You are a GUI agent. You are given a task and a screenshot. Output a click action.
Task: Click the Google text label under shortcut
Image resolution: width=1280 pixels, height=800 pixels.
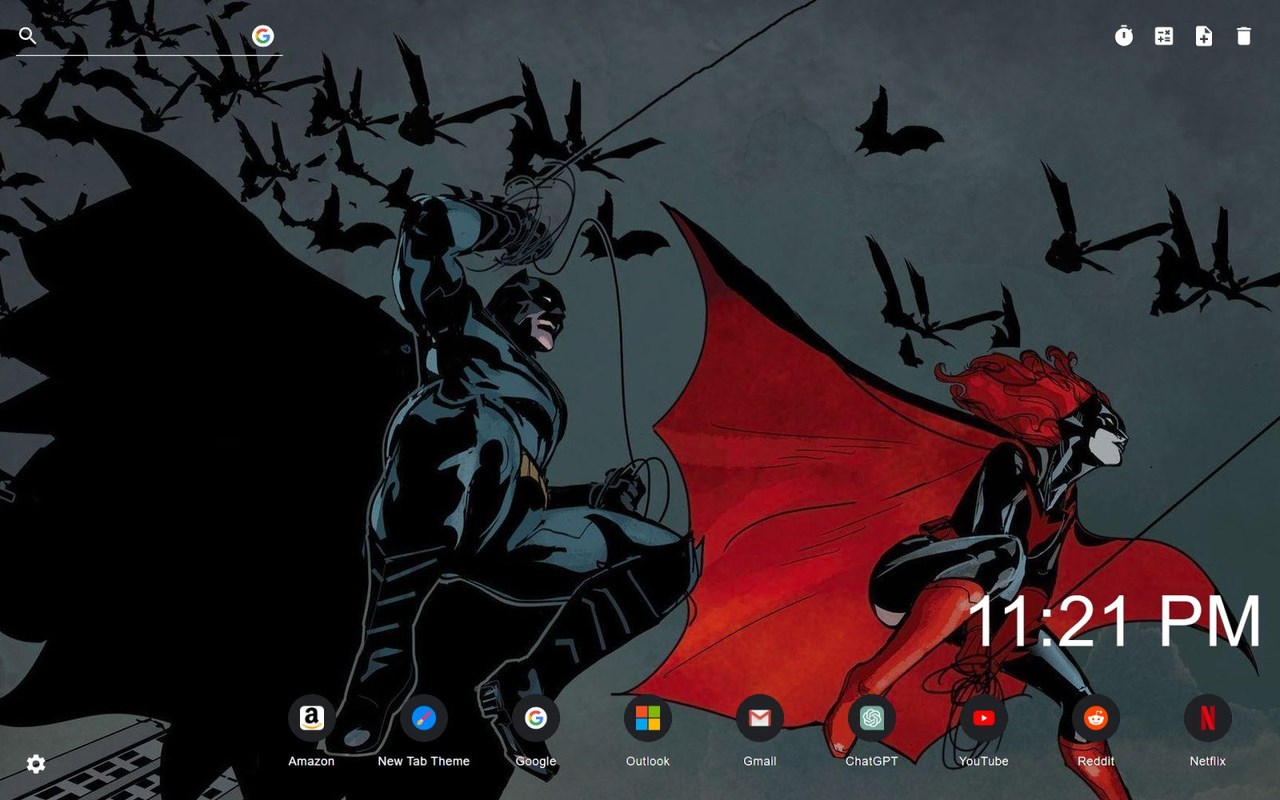(536, 761)
